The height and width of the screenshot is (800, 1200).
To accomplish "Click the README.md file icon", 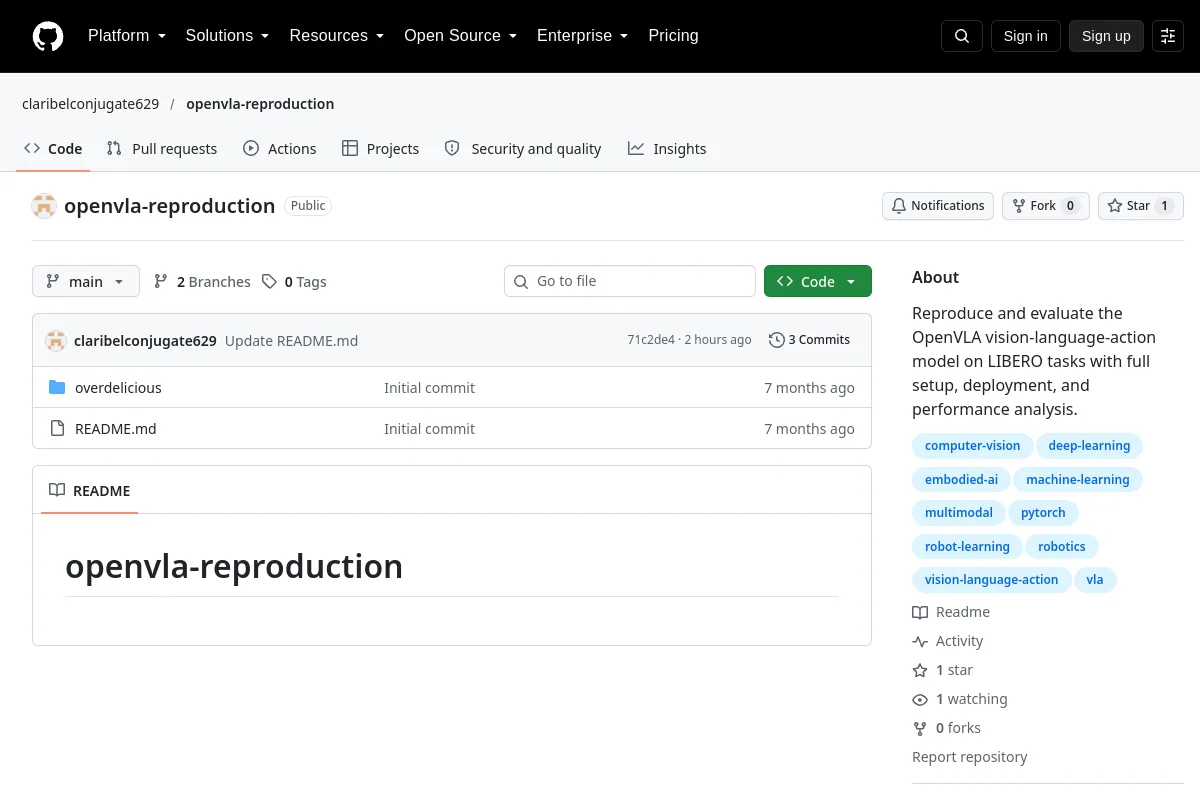I will pyautogui.click(x=57, y=429).
